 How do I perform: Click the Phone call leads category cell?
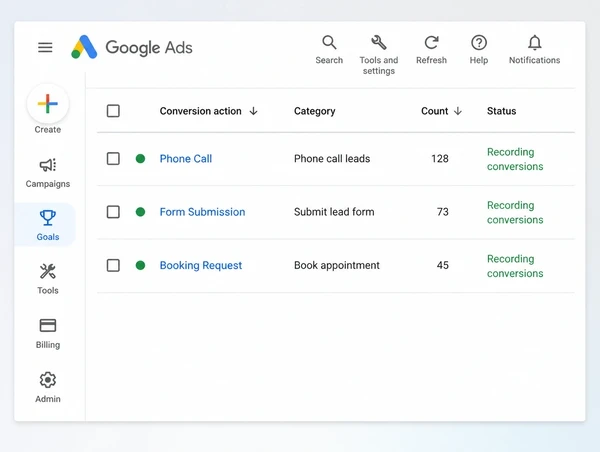coord(332,158)
